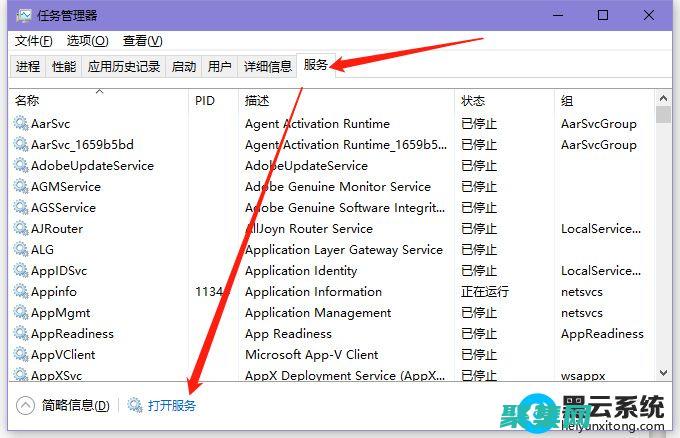The width and height of the screenshot is (680, 438).
Task: Collapse to fewer details (简略信息) chevron
Action: [x=26, y=406]
